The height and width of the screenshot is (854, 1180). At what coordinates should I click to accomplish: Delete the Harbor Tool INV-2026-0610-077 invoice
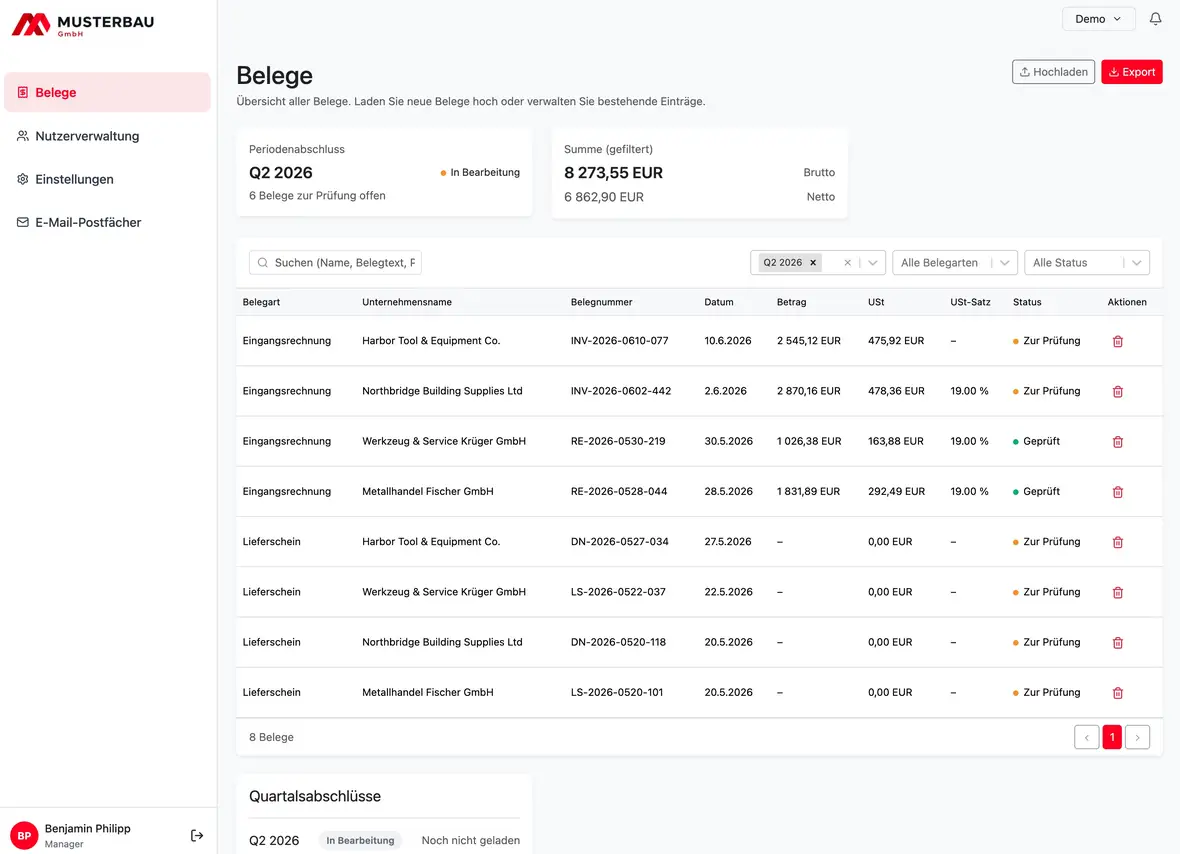(x=1118, y=341)
